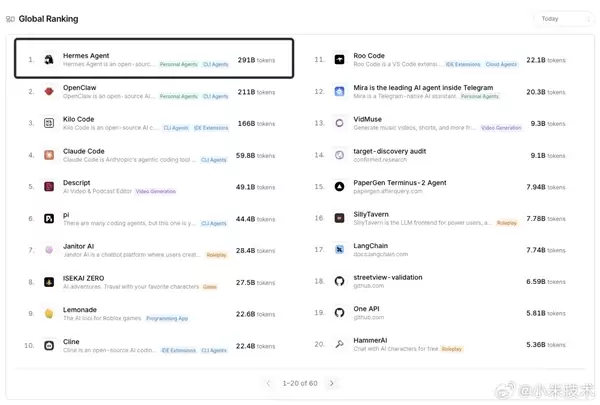
Task: Click the Mira Telegram agent icon
Action: coord(339,91)
